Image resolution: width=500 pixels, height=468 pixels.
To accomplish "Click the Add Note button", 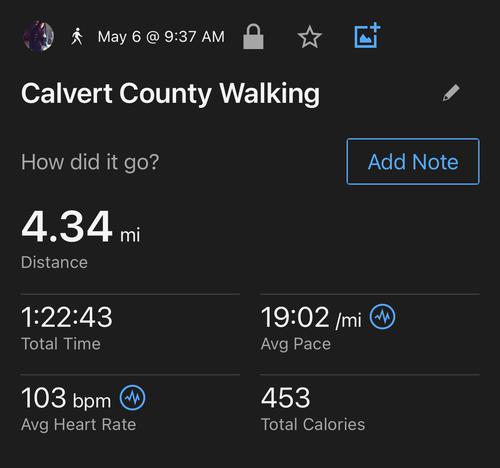I will coord(413,162).
